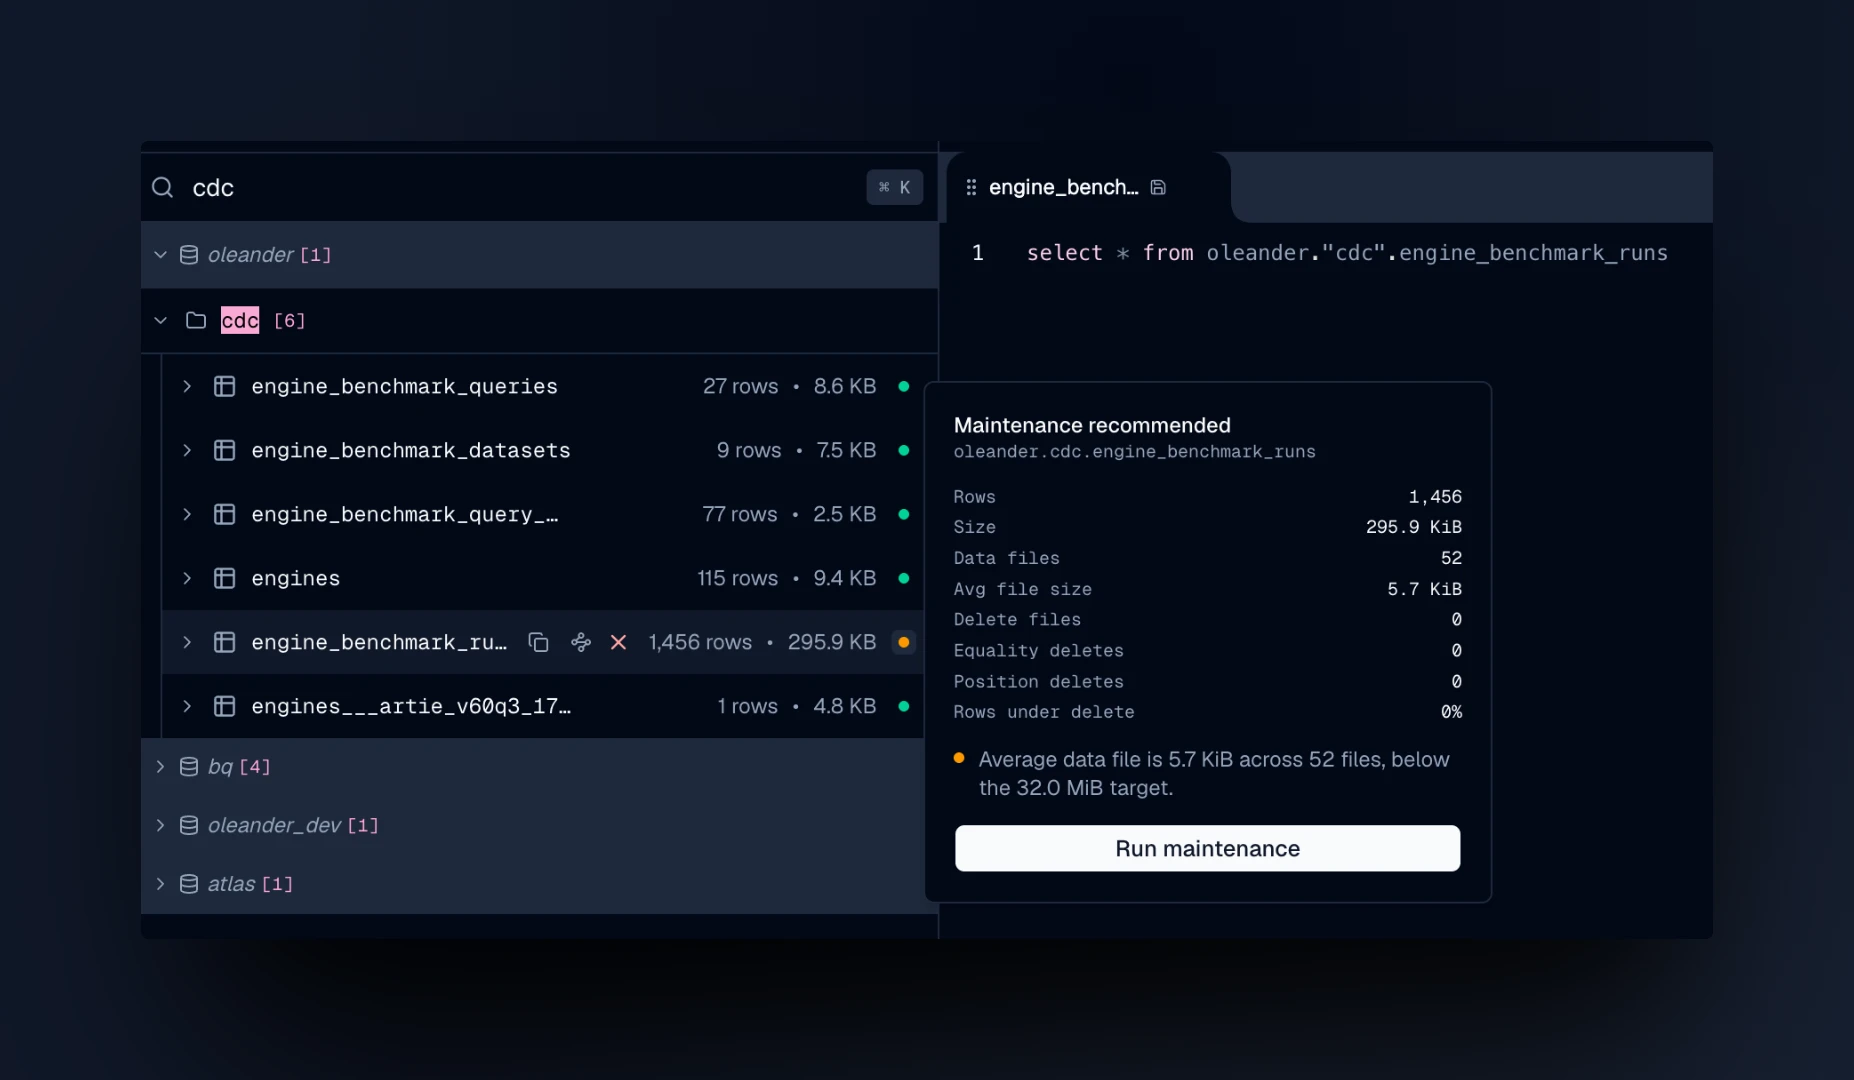
Task: Click the maintenance icon on engine_benchmark_ru… row
Action: point(581,642)
